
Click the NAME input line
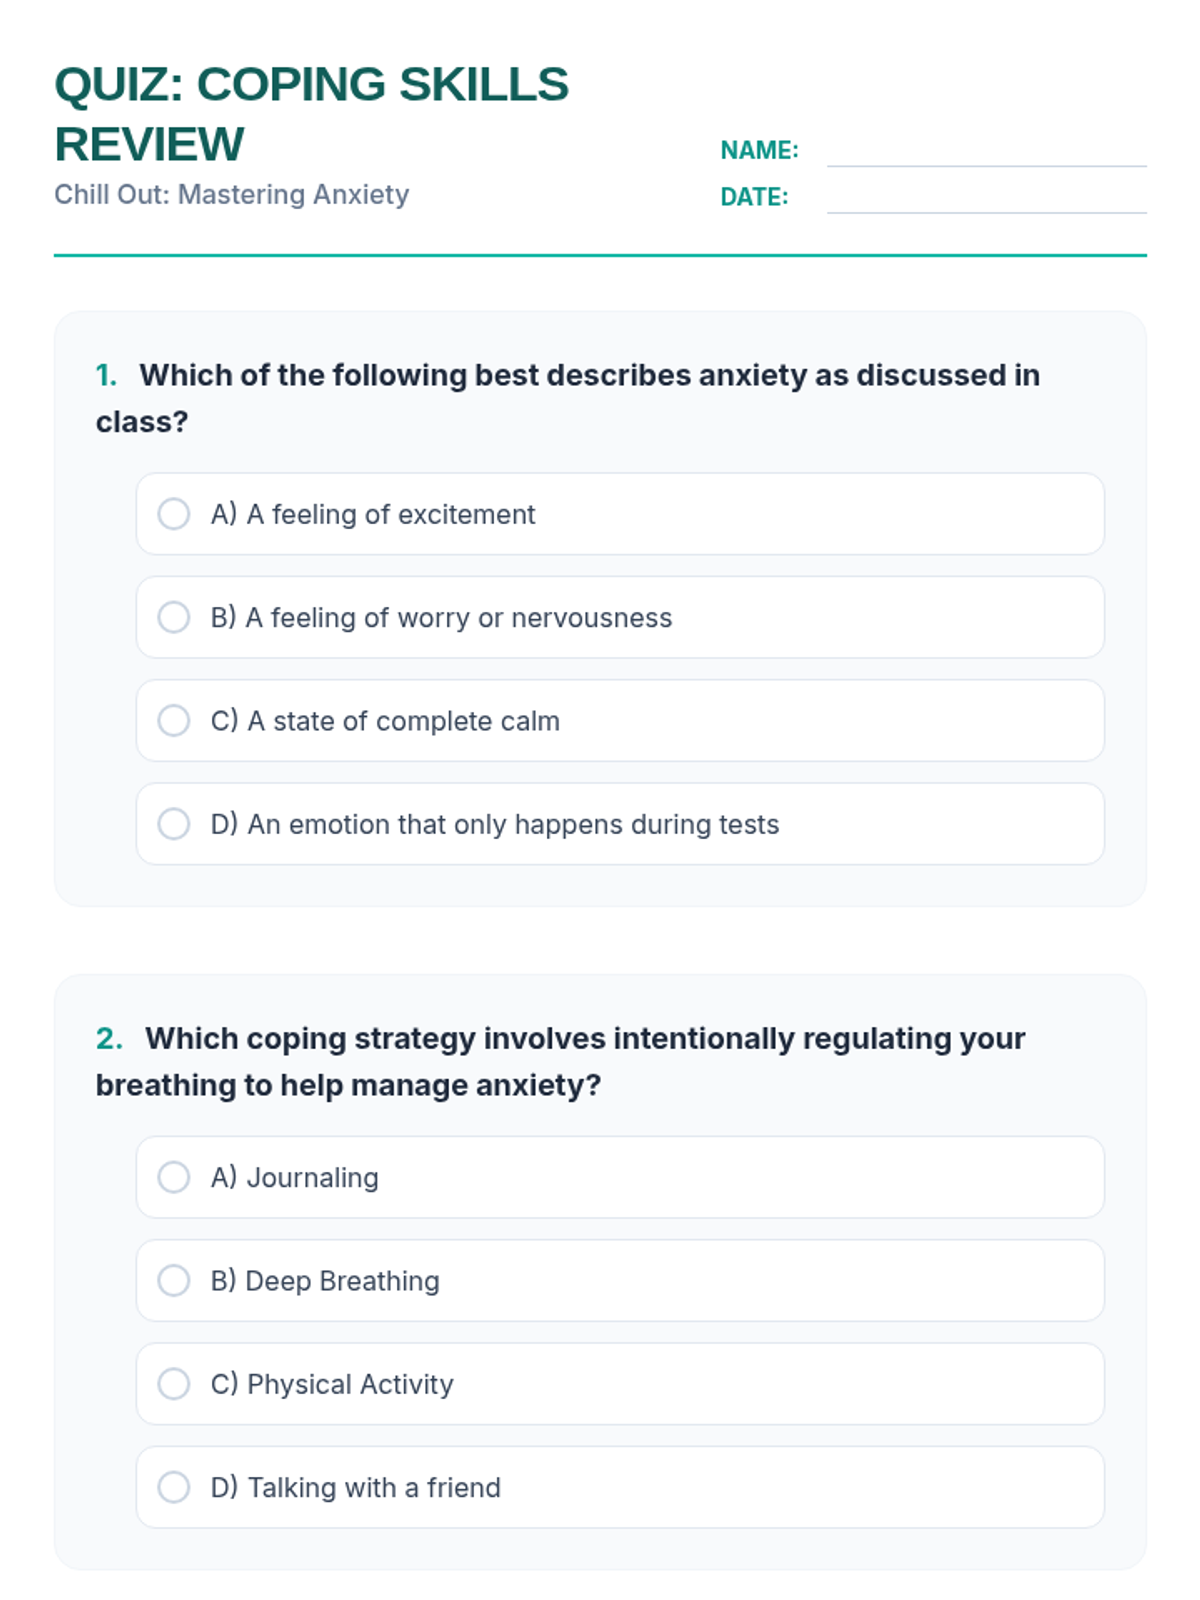pos(986,152)
